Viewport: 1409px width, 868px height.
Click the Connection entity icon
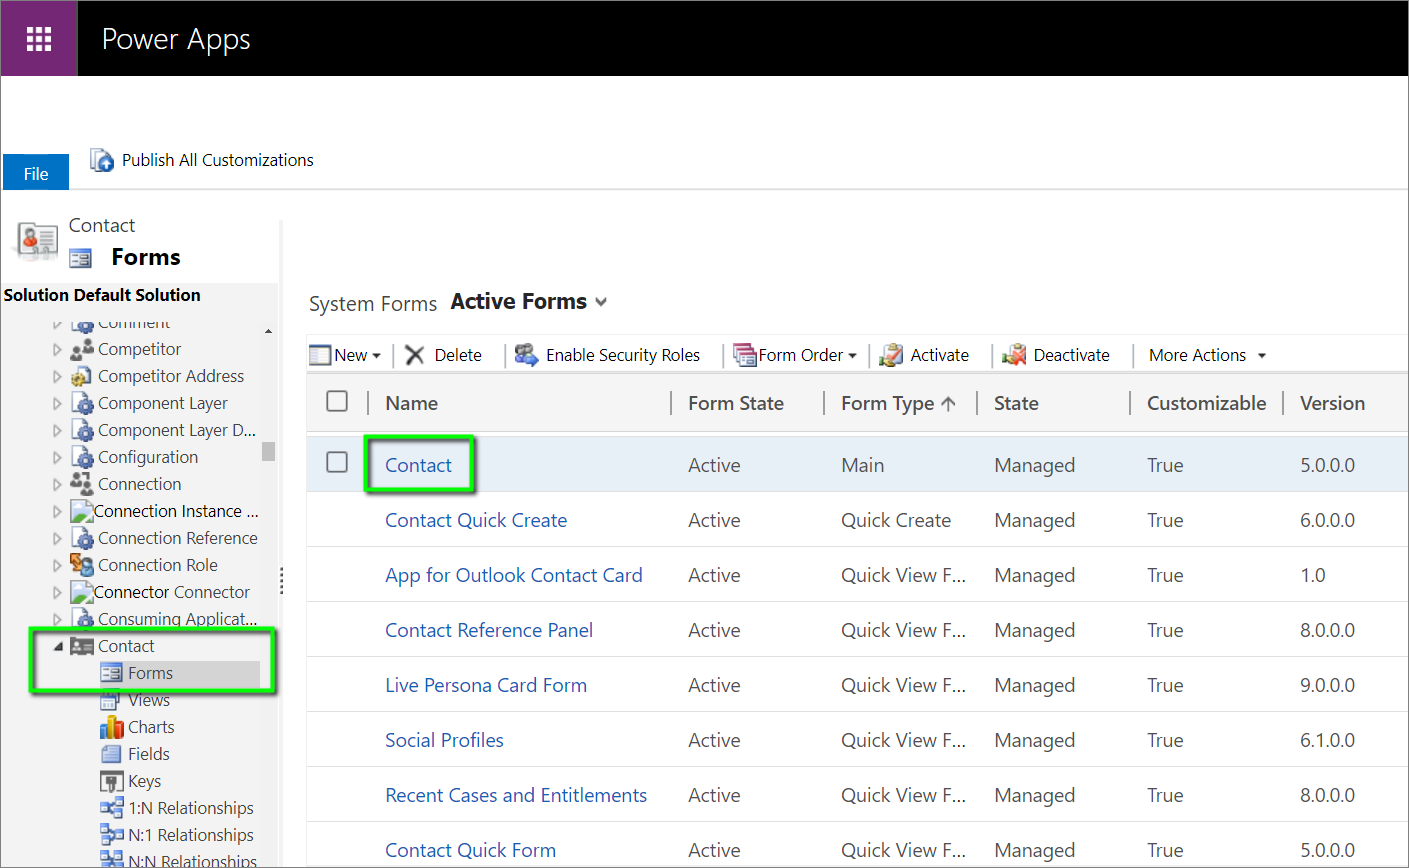click(x=82, y=484)
